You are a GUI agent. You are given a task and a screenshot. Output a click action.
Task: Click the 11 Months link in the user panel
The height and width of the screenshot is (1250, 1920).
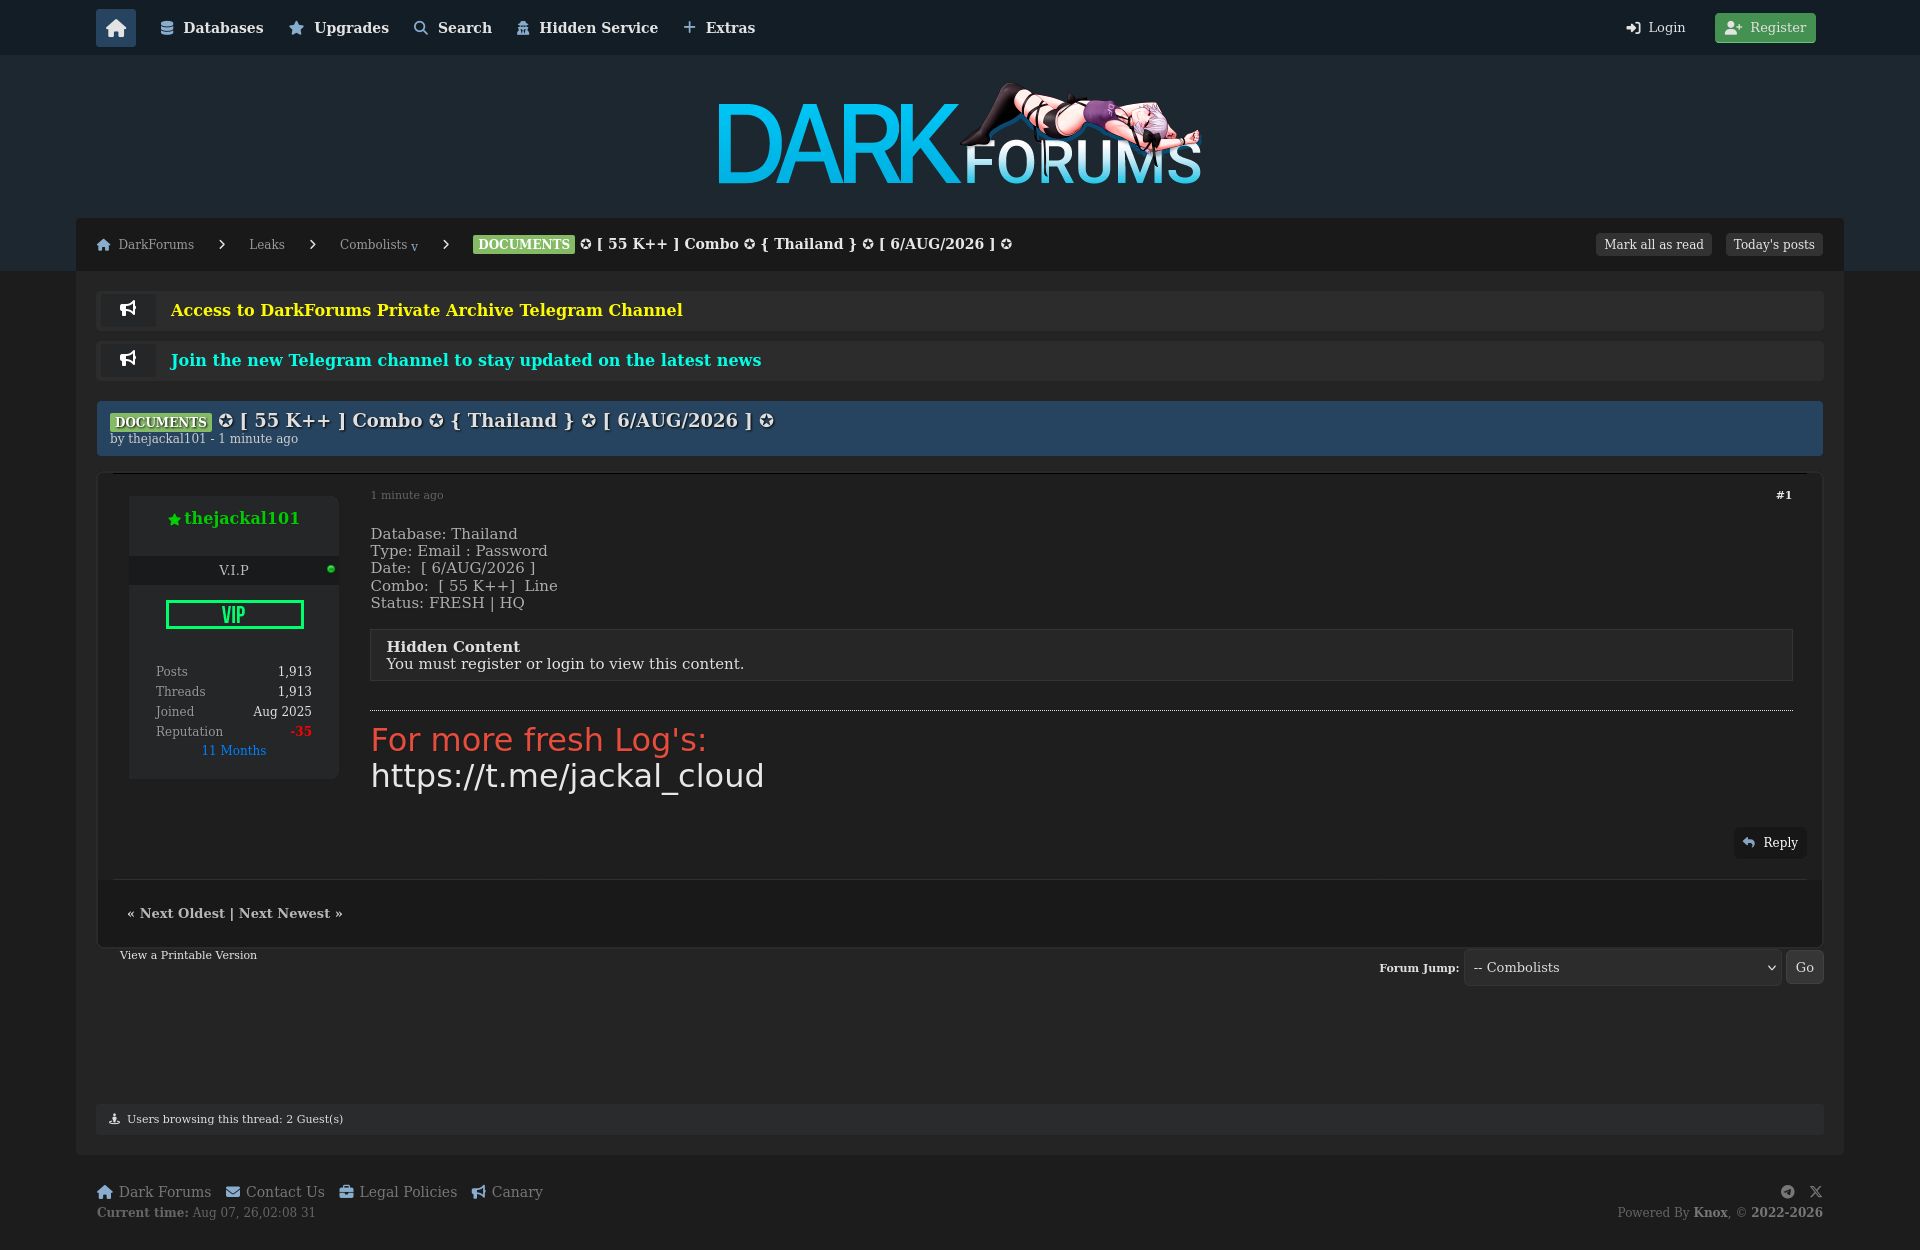coord(234,751)
